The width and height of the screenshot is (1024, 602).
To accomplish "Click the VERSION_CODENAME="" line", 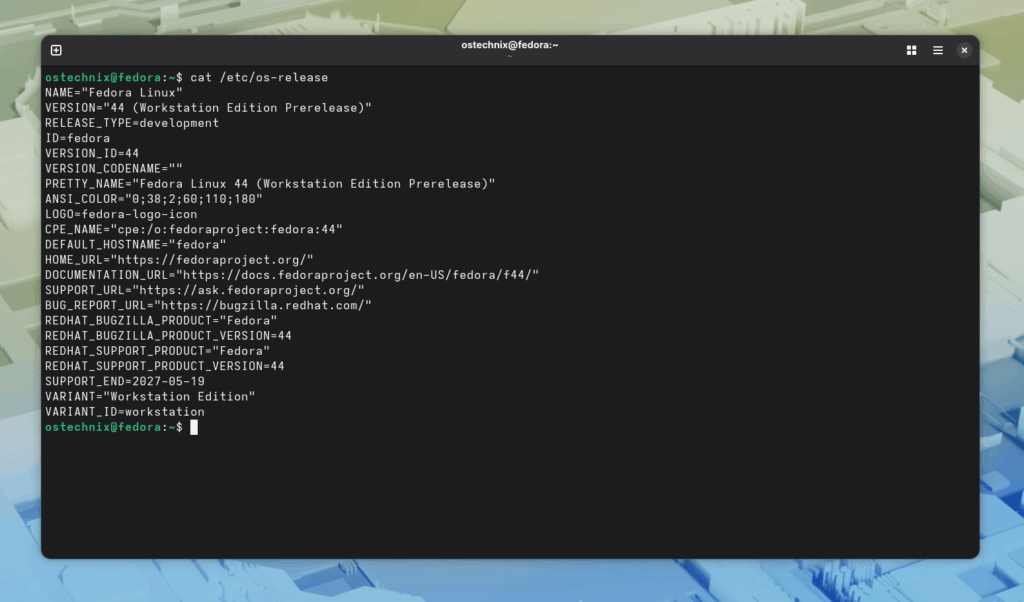I will [x=114, y=168].
